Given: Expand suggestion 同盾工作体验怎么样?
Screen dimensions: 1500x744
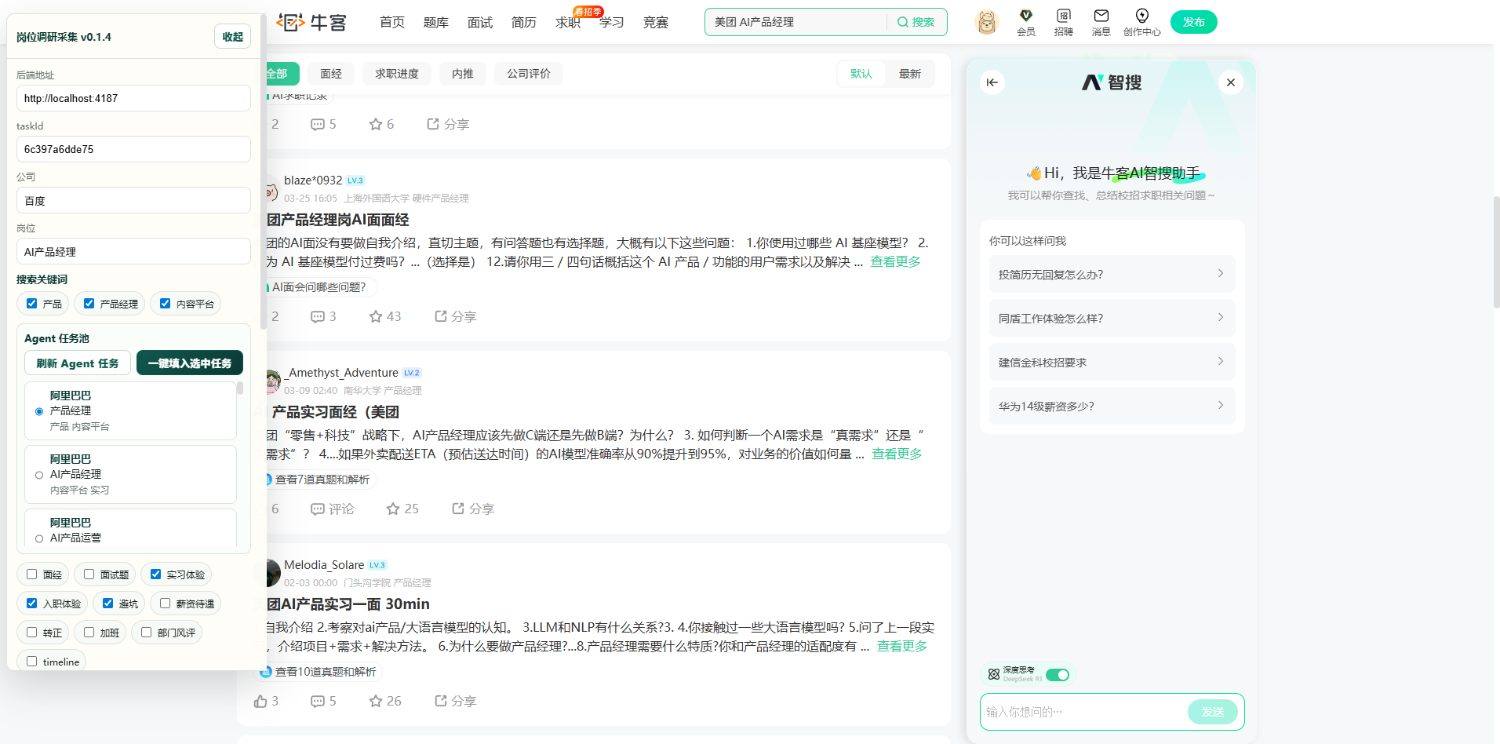Looking at the screenshot, I should [1112, 318].
